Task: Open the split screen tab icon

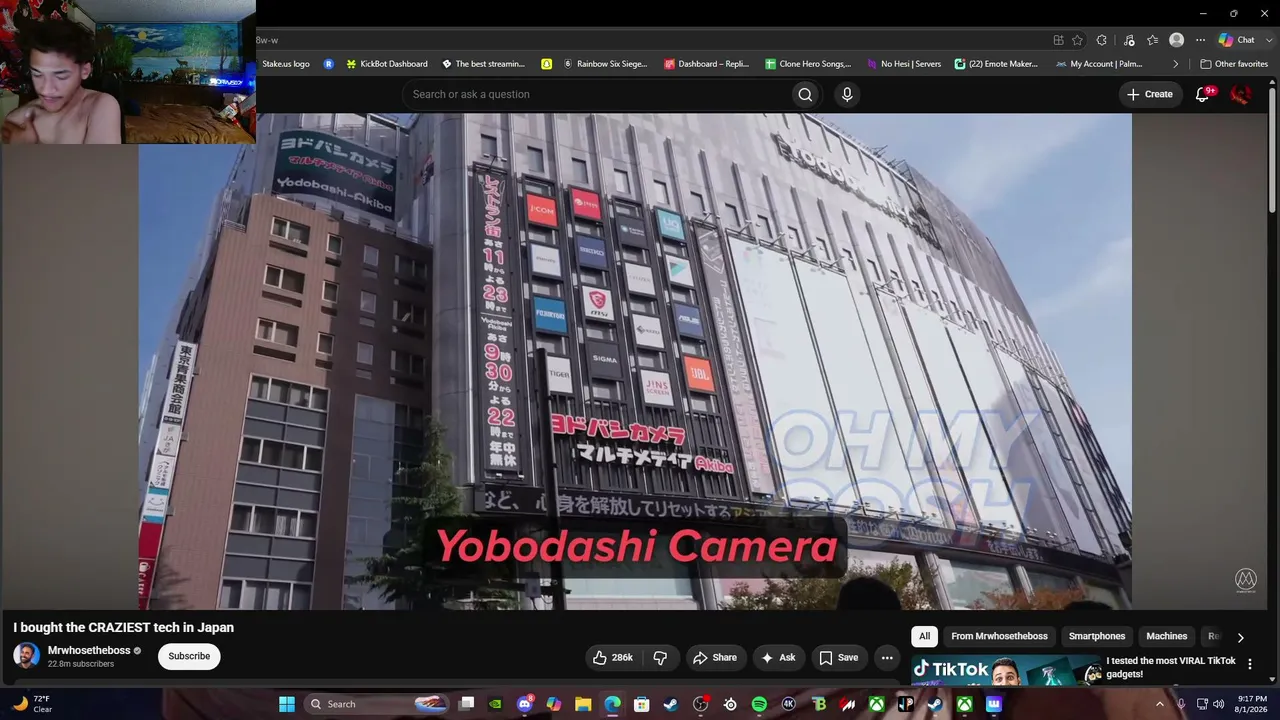Action: [1058, 40]
